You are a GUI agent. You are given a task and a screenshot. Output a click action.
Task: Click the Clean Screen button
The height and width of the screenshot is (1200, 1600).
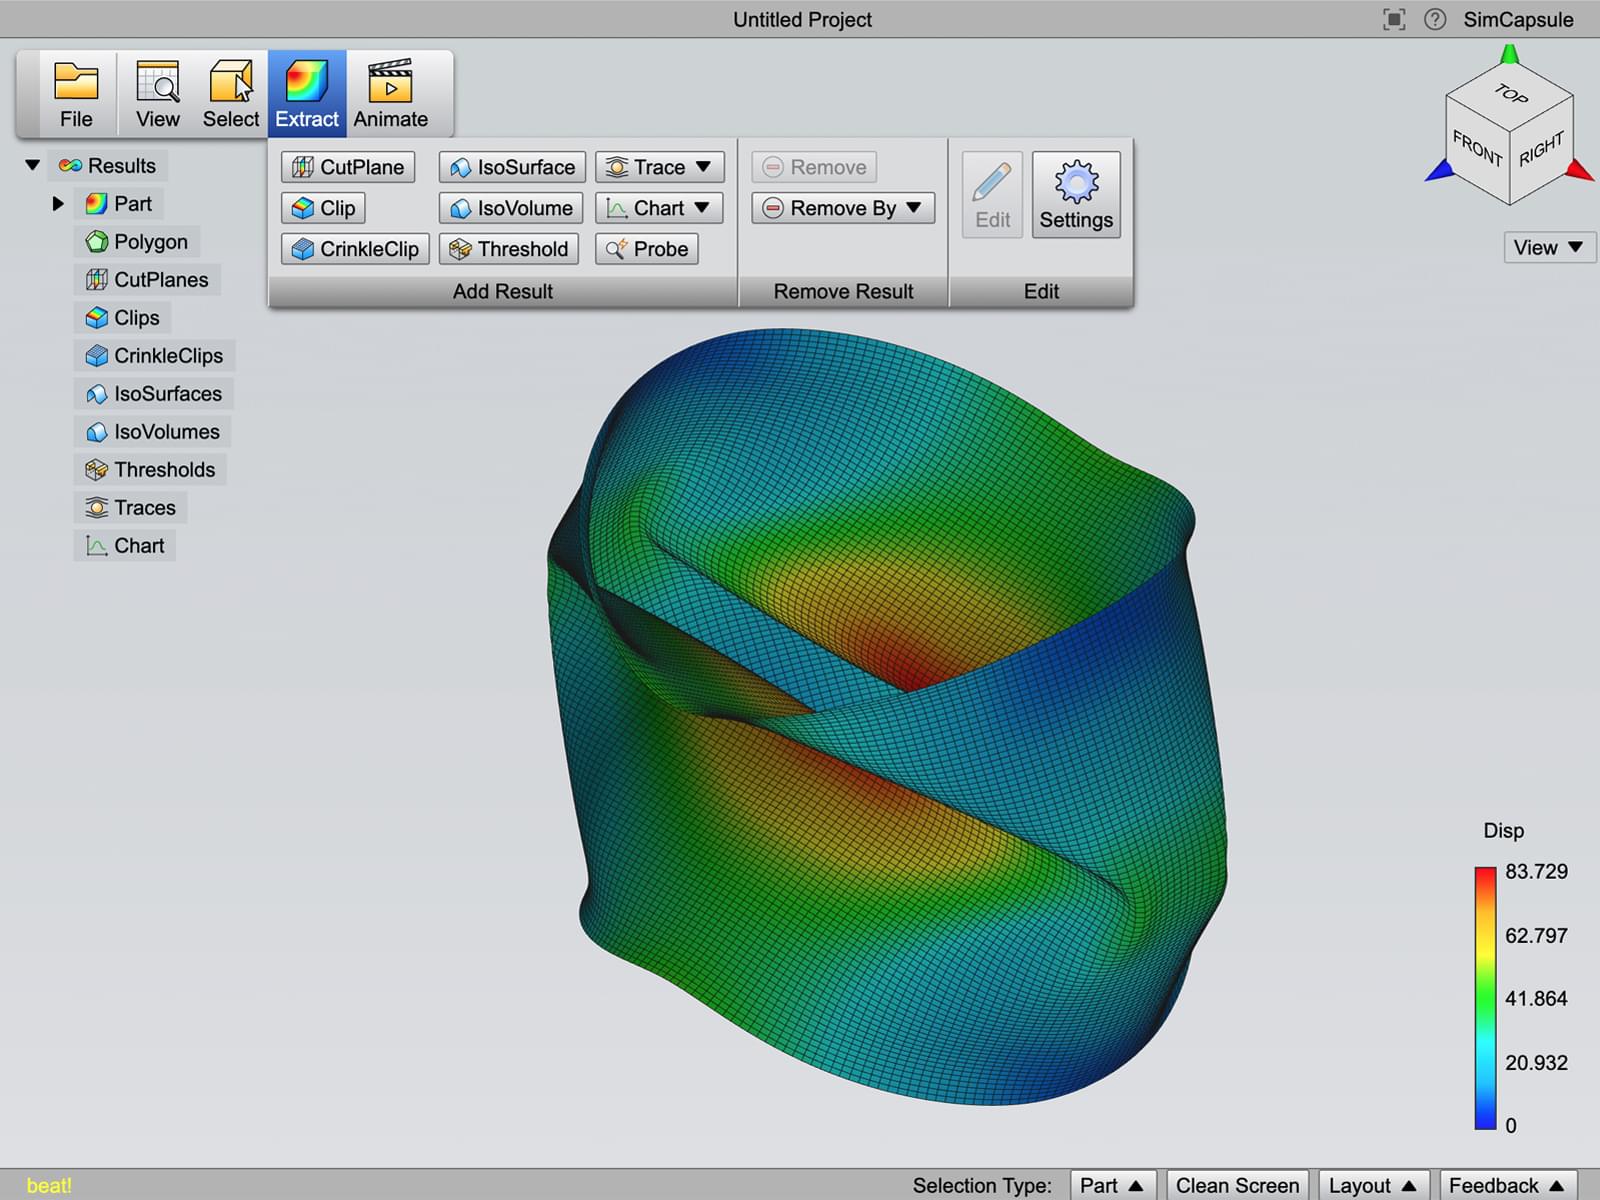coord(1237,1185)
